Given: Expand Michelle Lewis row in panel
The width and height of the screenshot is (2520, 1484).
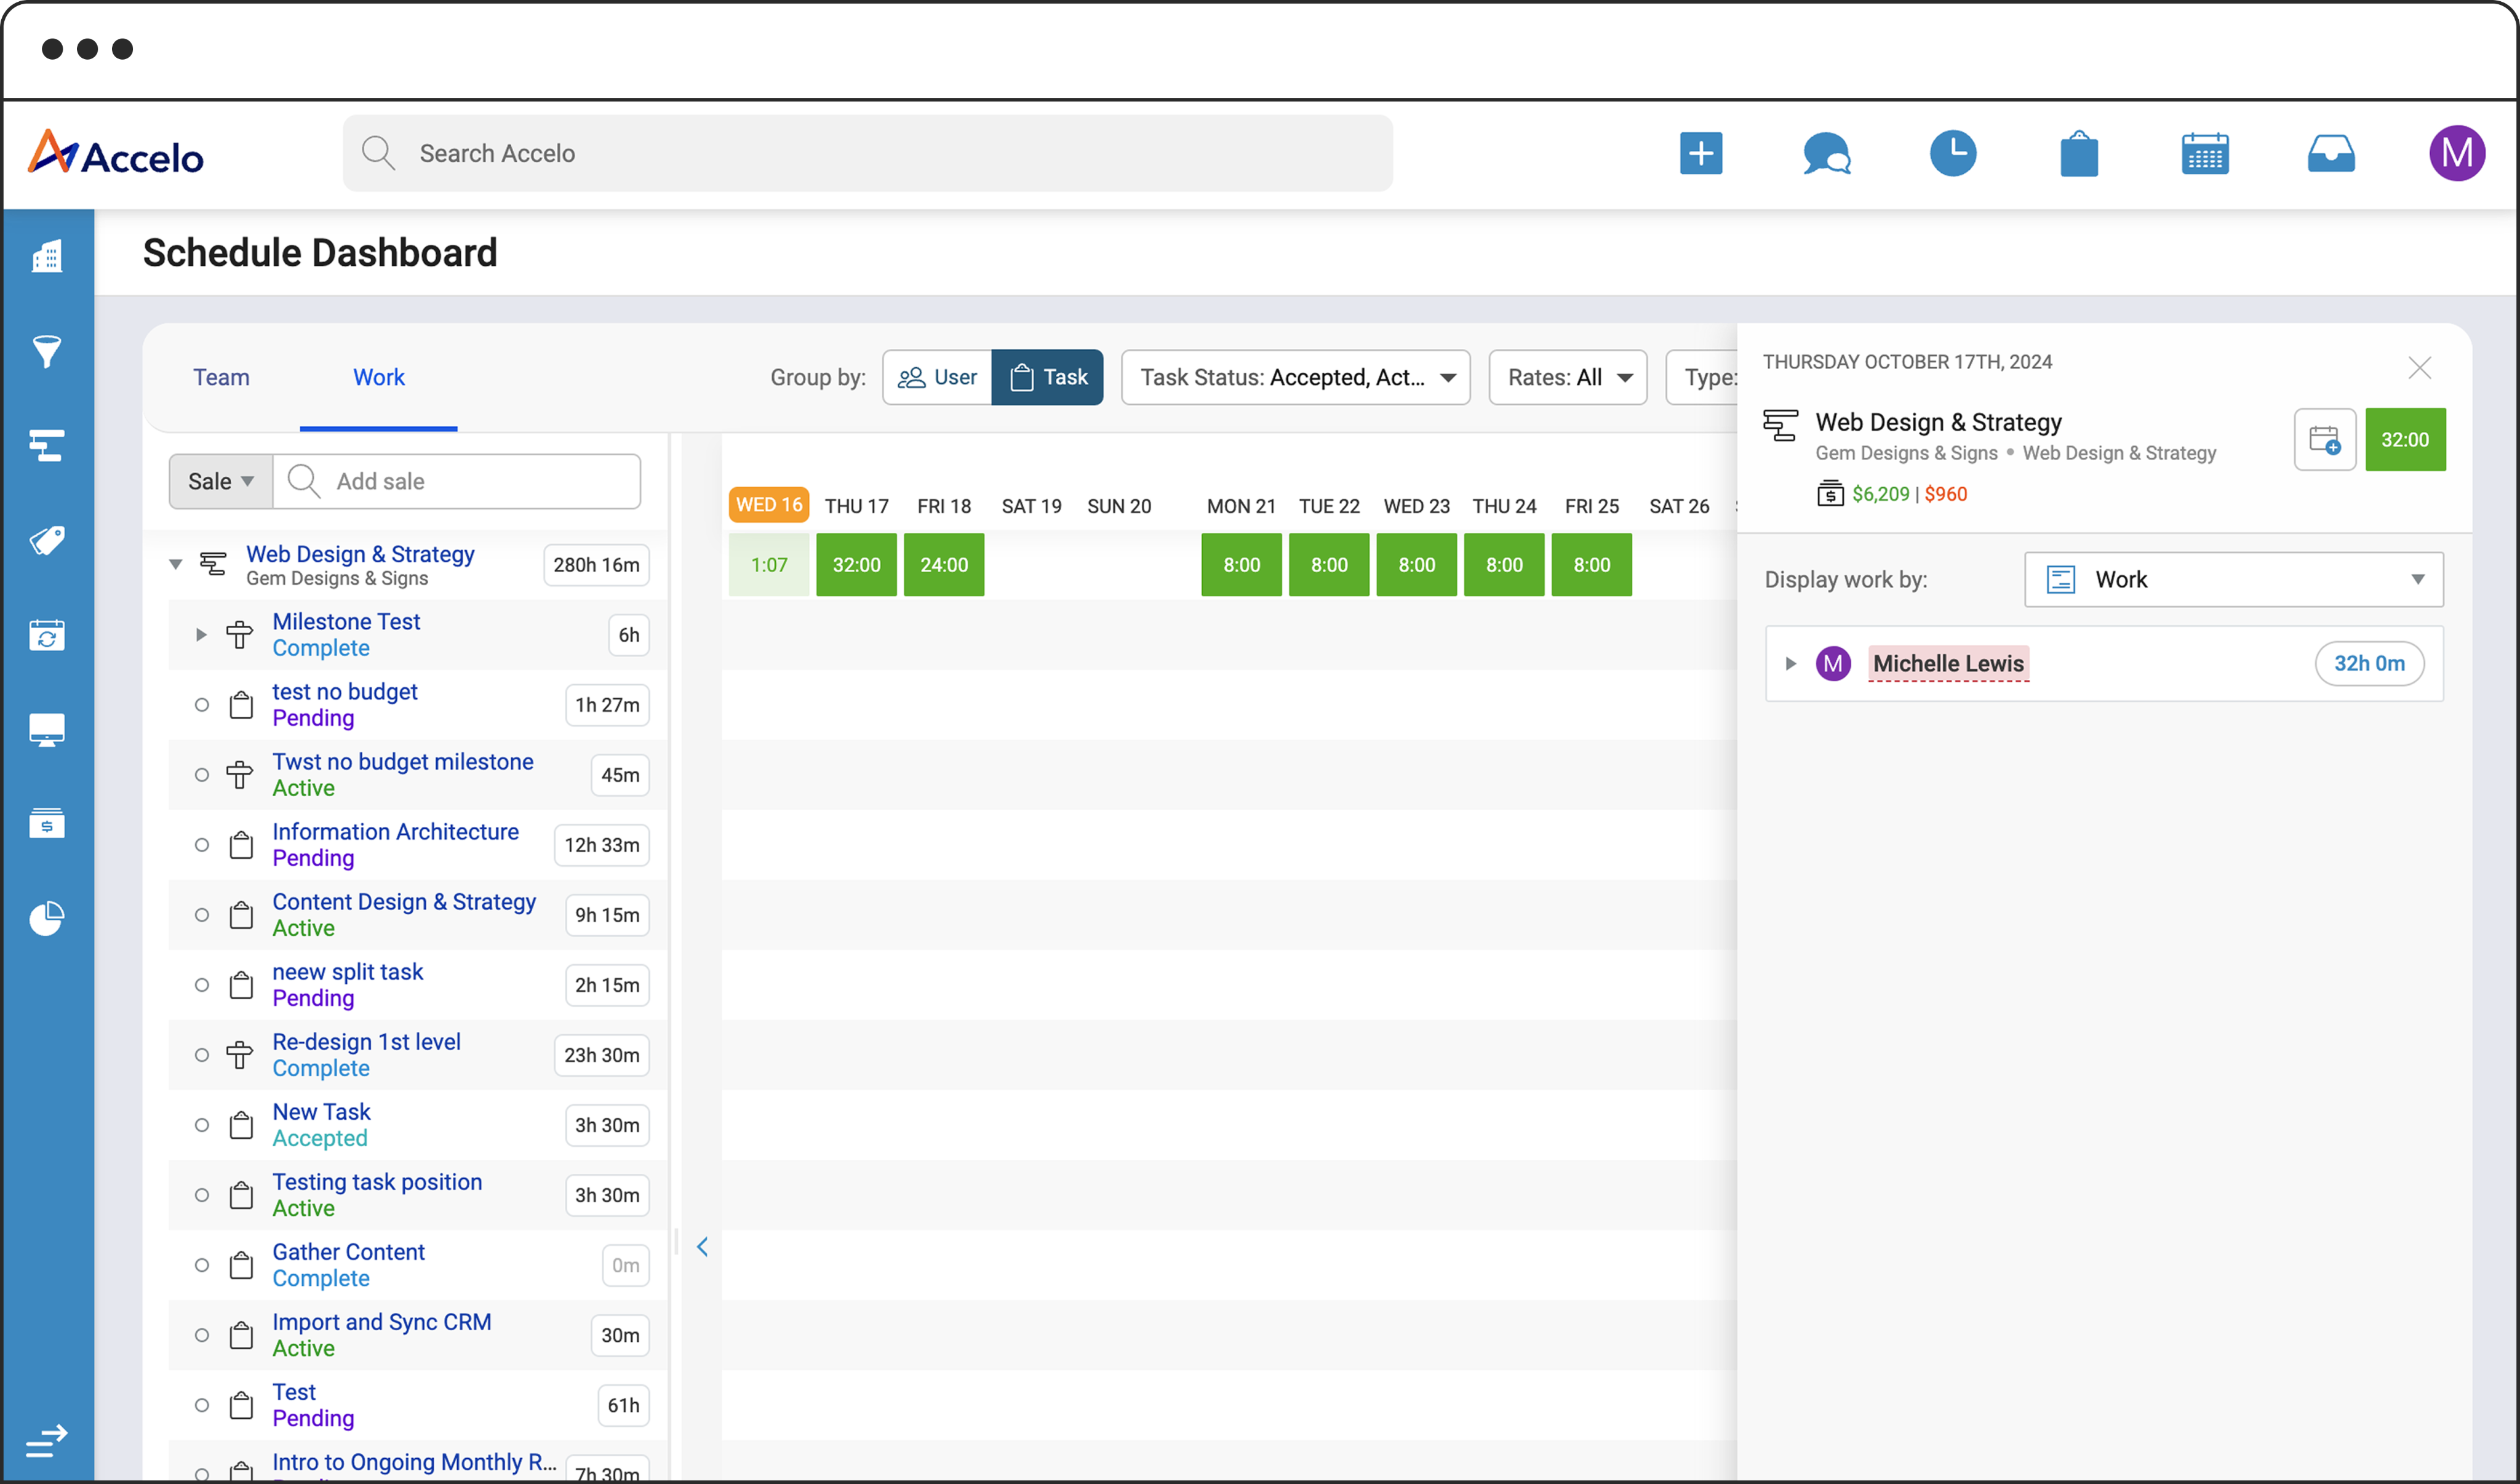Looking at the screenshot, I should (1790, 663).
